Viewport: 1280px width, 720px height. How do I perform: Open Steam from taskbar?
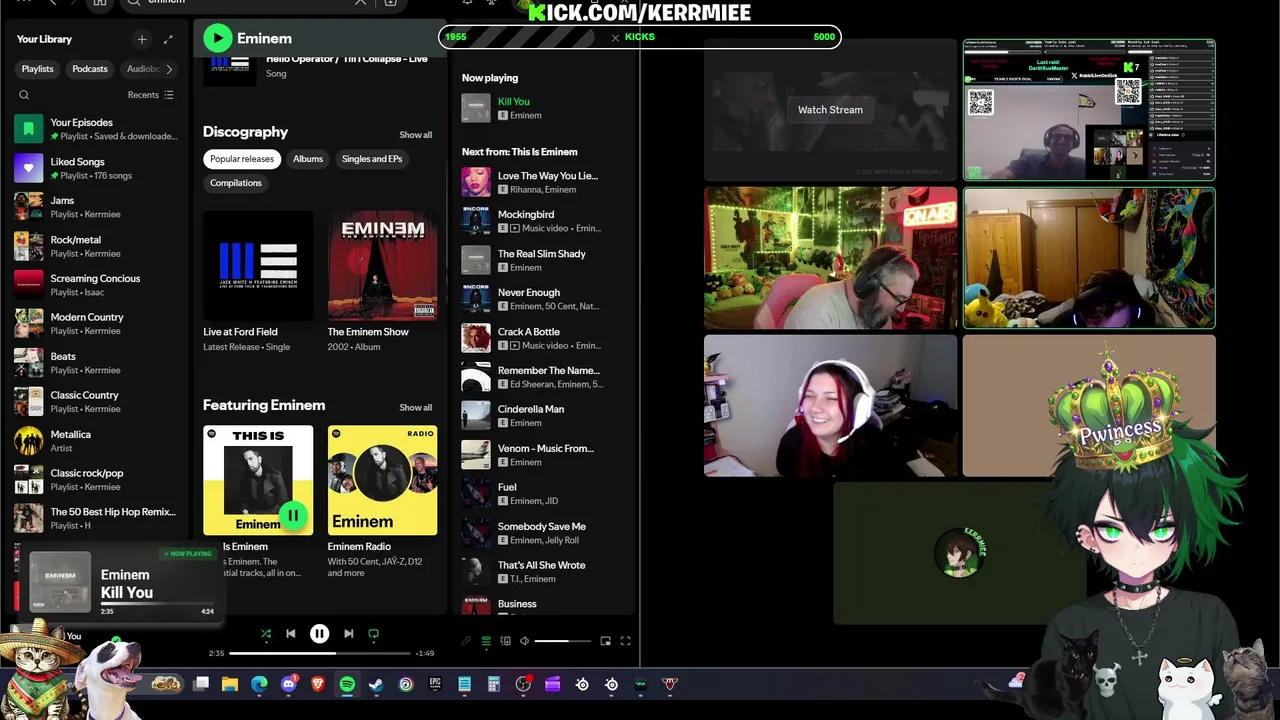click(376, 684)
